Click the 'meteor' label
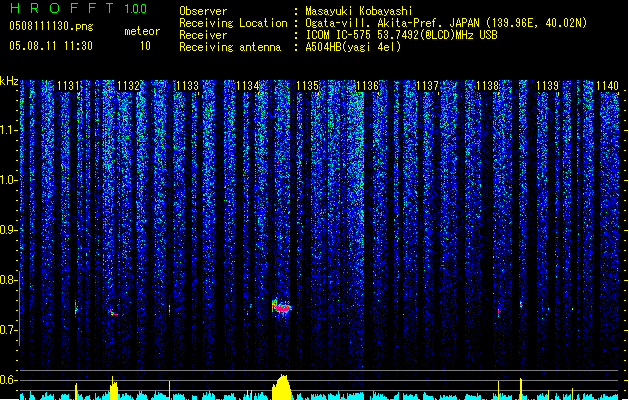This screenshot has width=629, height=400. coord(142,31)
